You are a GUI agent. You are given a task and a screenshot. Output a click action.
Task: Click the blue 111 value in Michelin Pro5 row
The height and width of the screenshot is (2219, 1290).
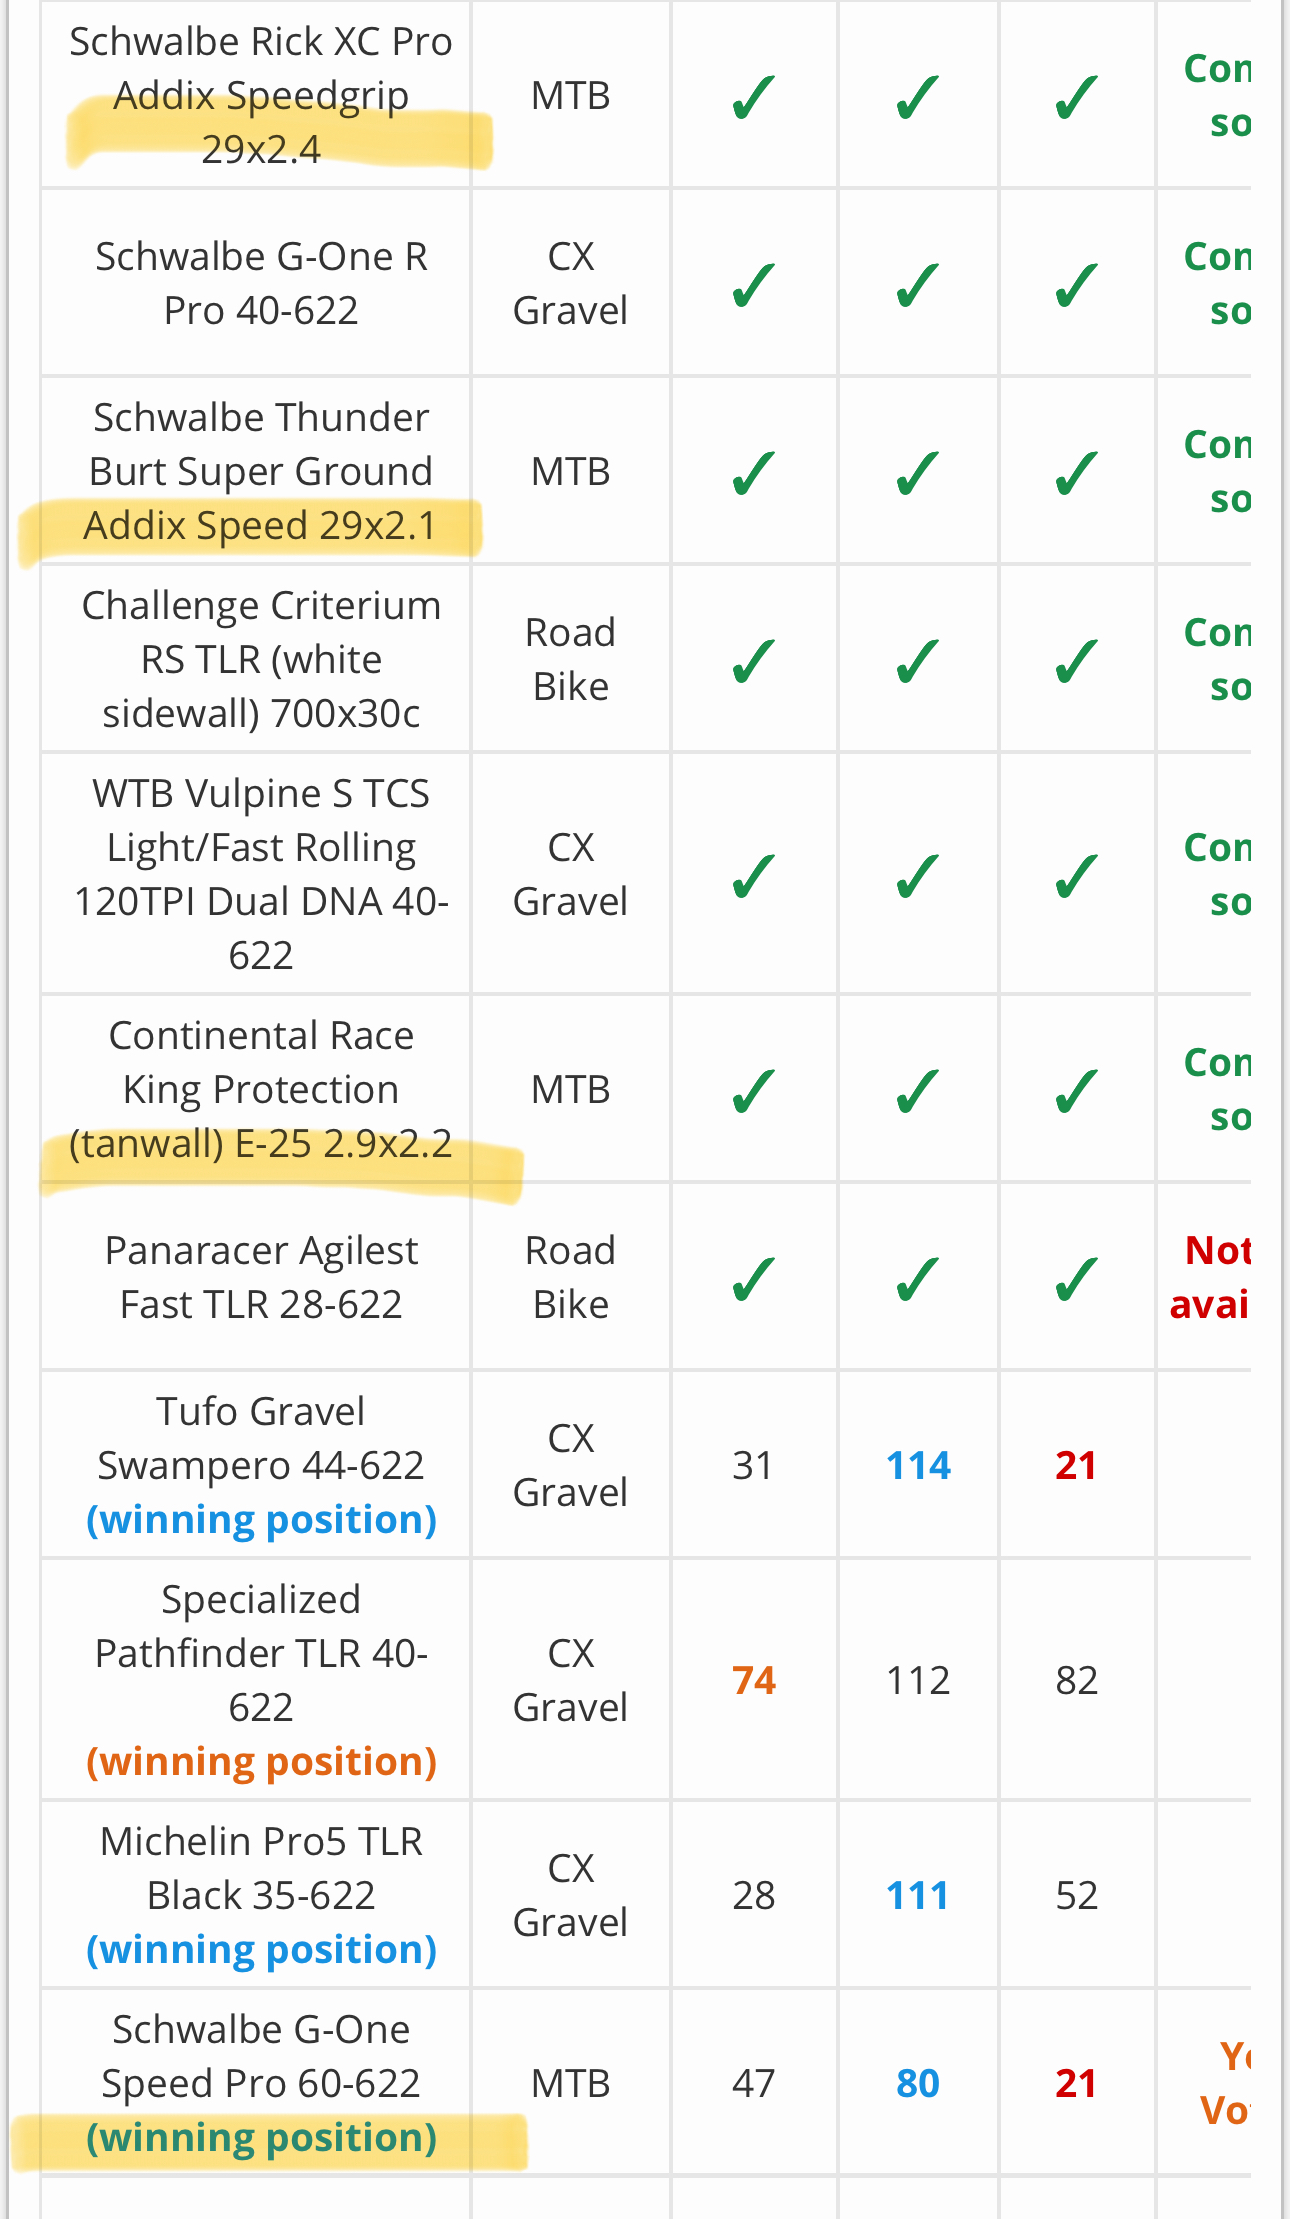(917, 1896)
